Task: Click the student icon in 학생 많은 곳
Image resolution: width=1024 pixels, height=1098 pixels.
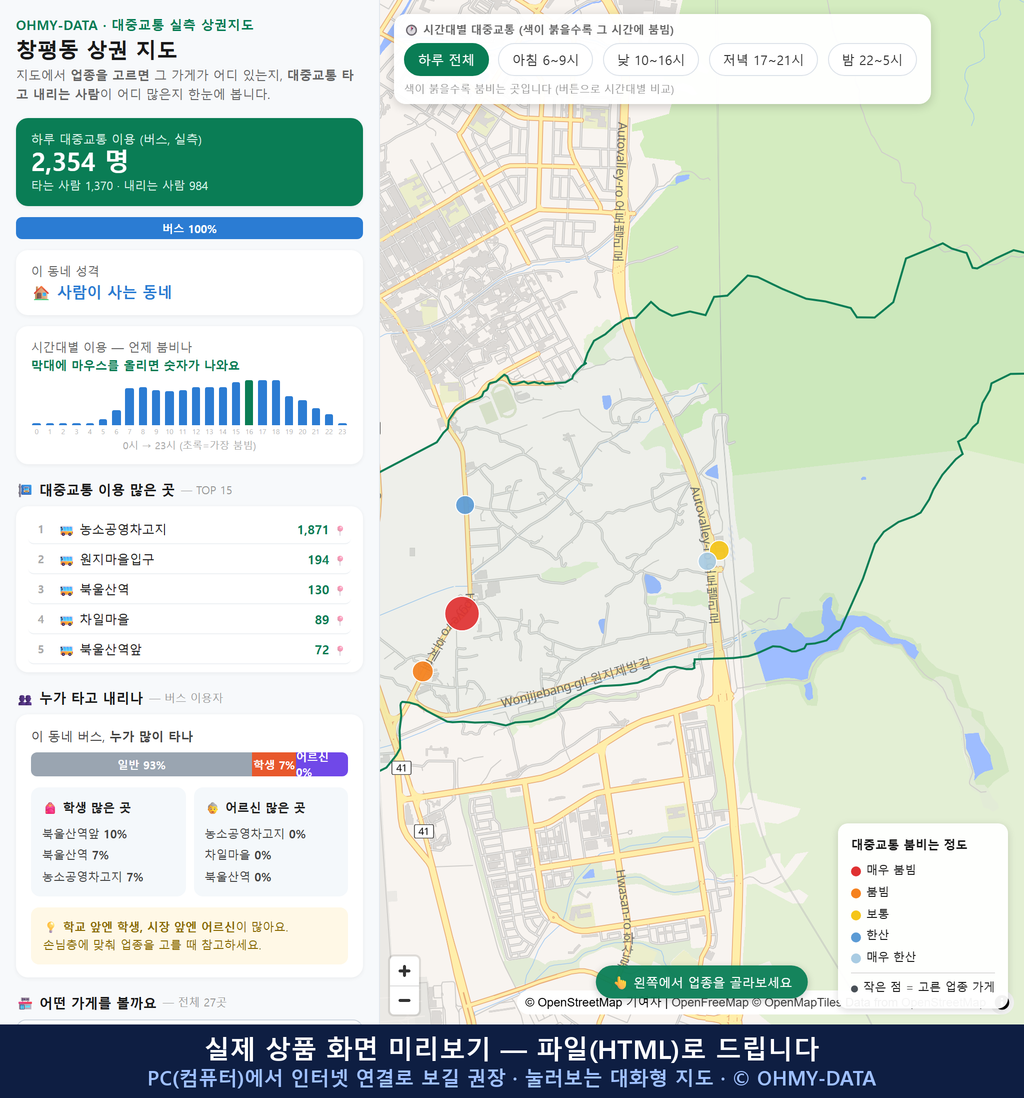Action: 50,808
